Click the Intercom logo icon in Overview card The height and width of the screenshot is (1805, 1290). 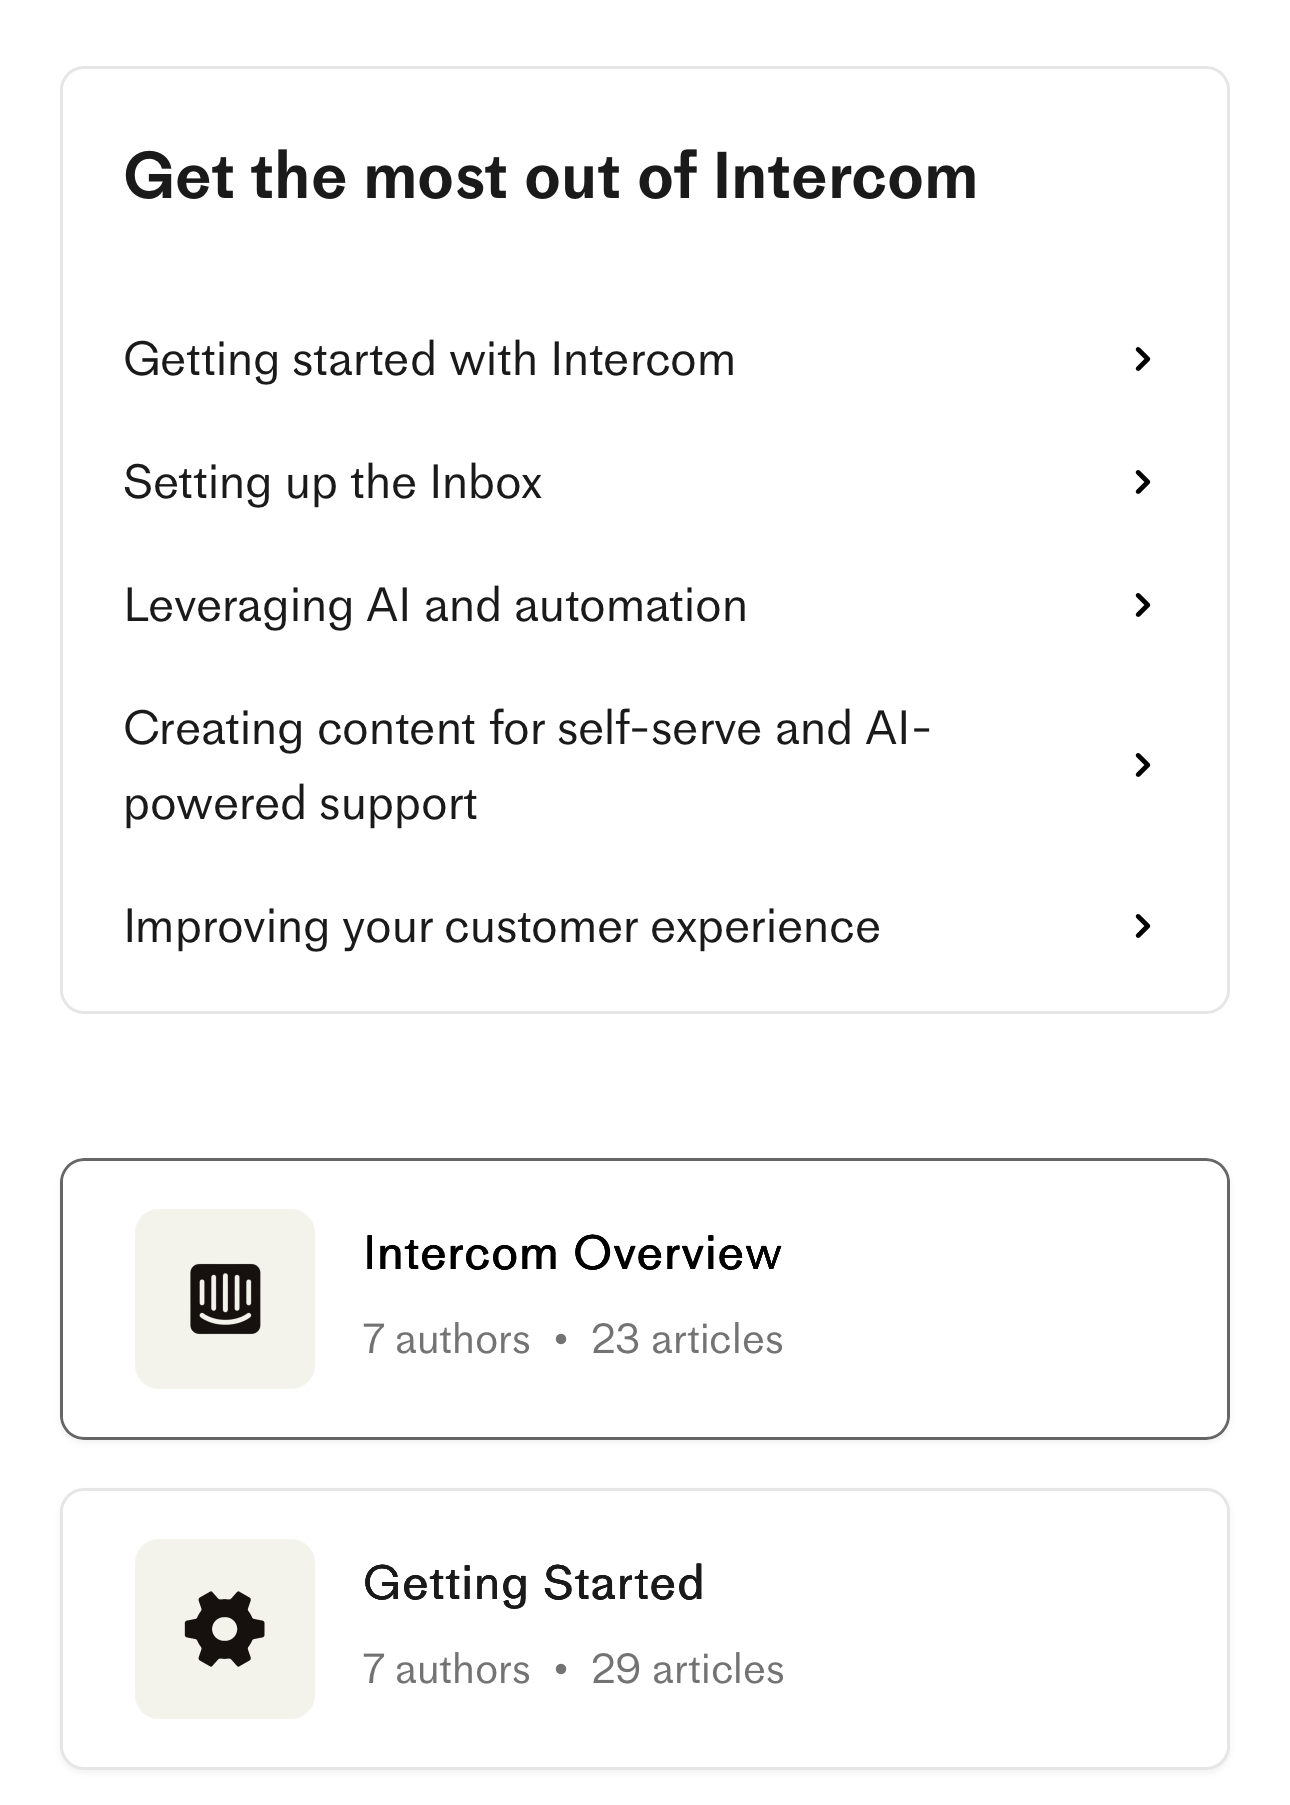click(x=225, y=1298)
